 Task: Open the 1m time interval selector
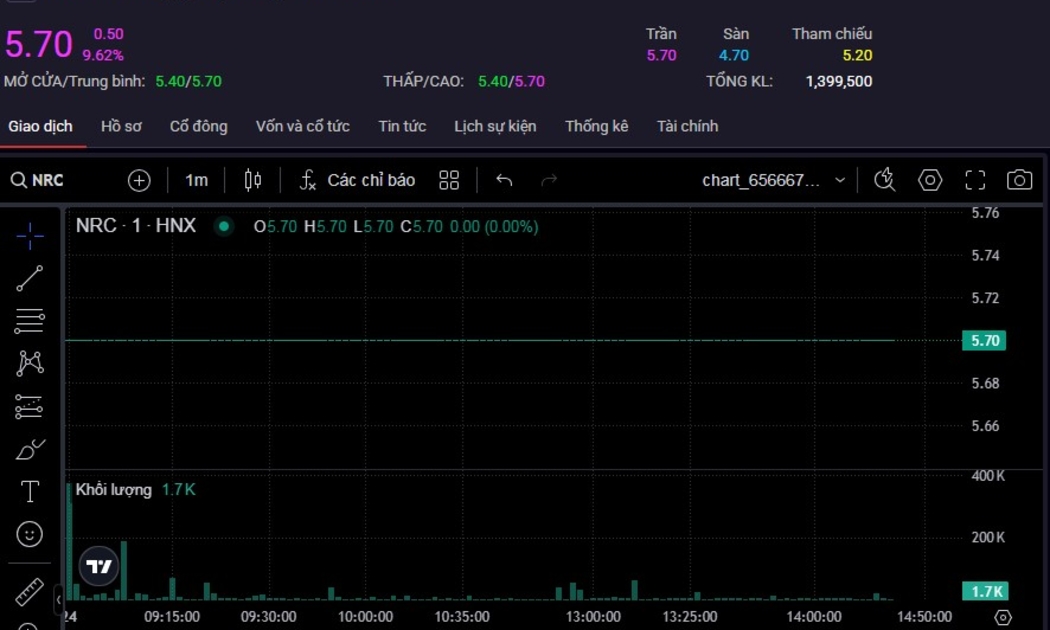coord(196,180)
